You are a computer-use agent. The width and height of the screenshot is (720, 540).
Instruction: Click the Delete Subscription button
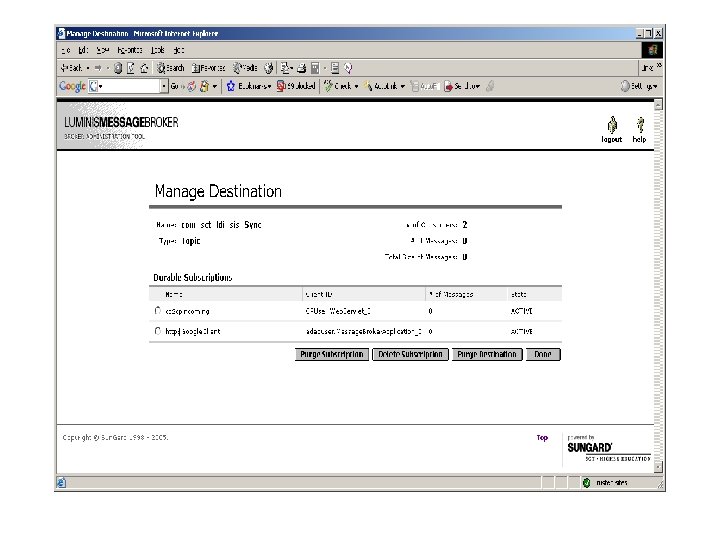[410, 354]
